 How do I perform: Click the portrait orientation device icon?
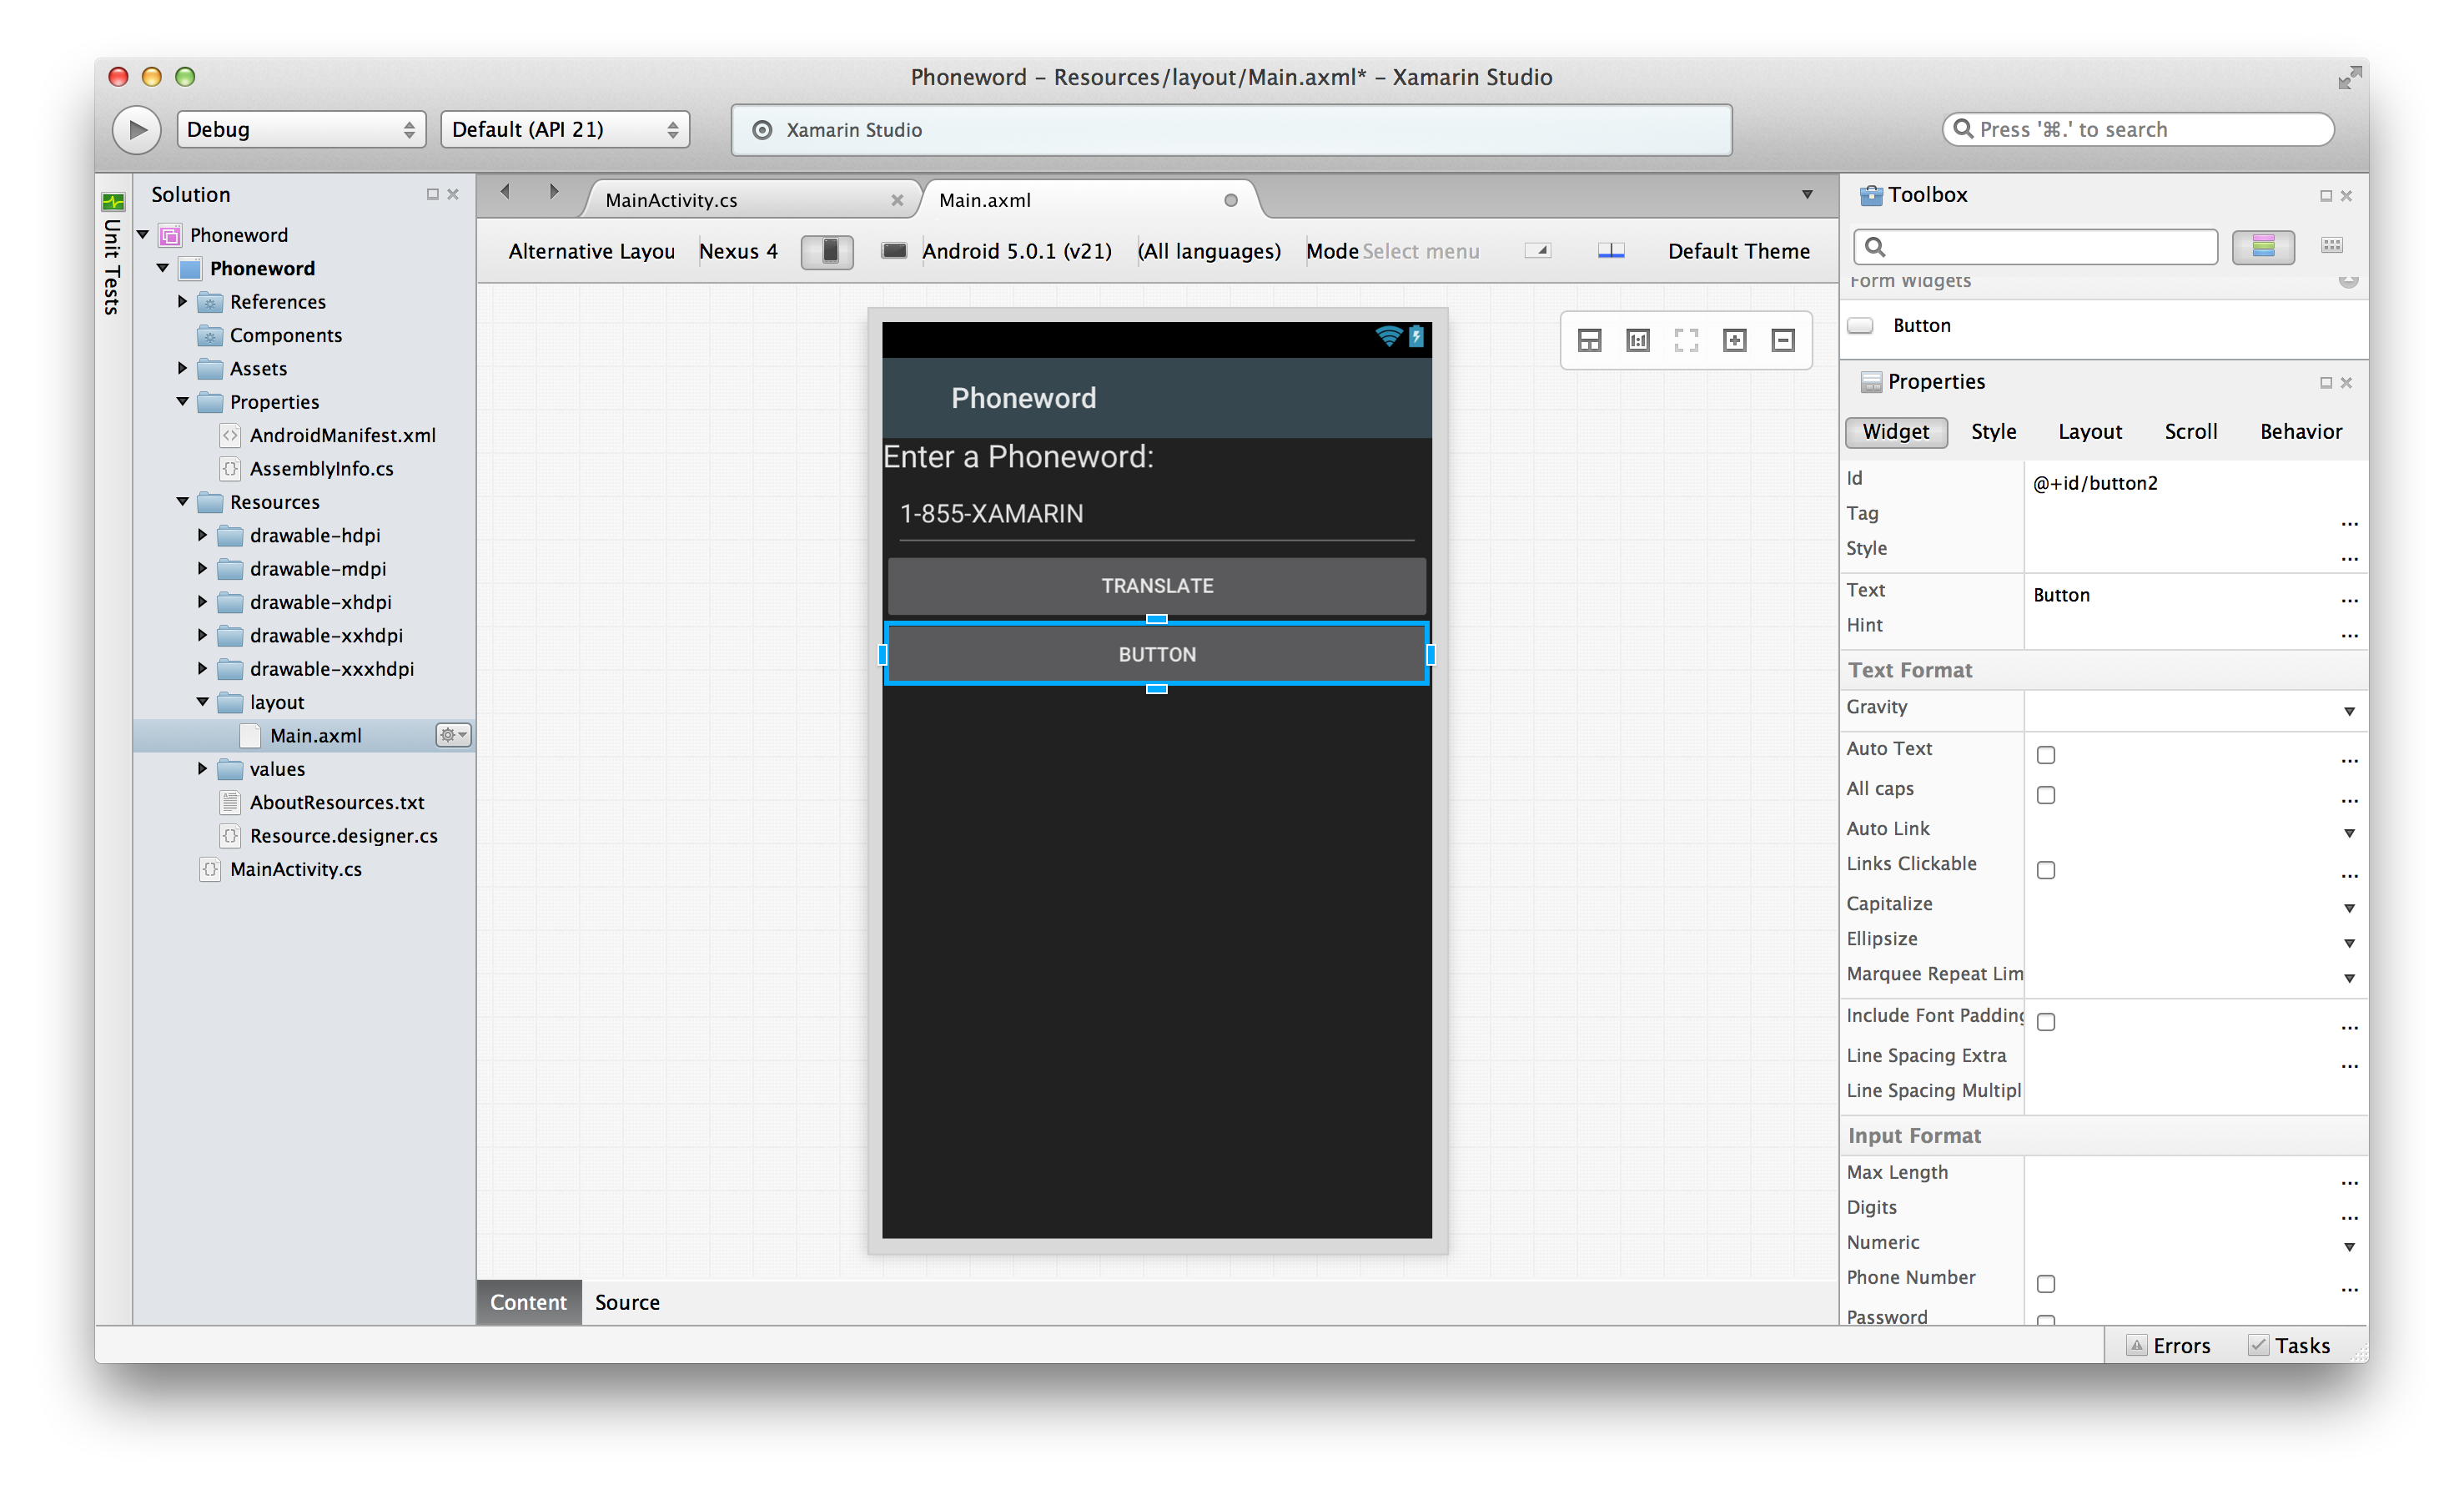click(828, 251)
